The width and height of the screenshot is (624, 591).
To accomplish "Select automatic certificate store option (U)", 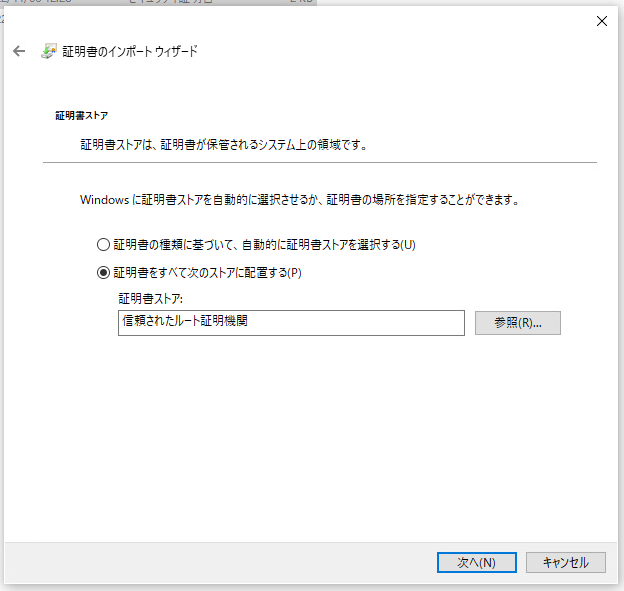I will coord(256,244).
